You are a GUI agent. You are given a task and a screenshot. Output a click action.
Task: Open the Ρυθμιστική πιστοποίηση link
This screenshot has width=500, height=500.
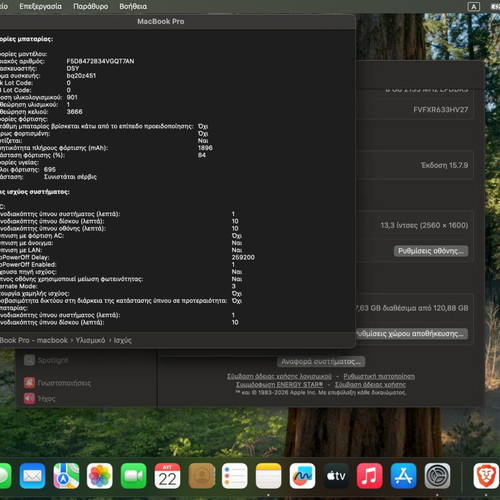point(379,376)
